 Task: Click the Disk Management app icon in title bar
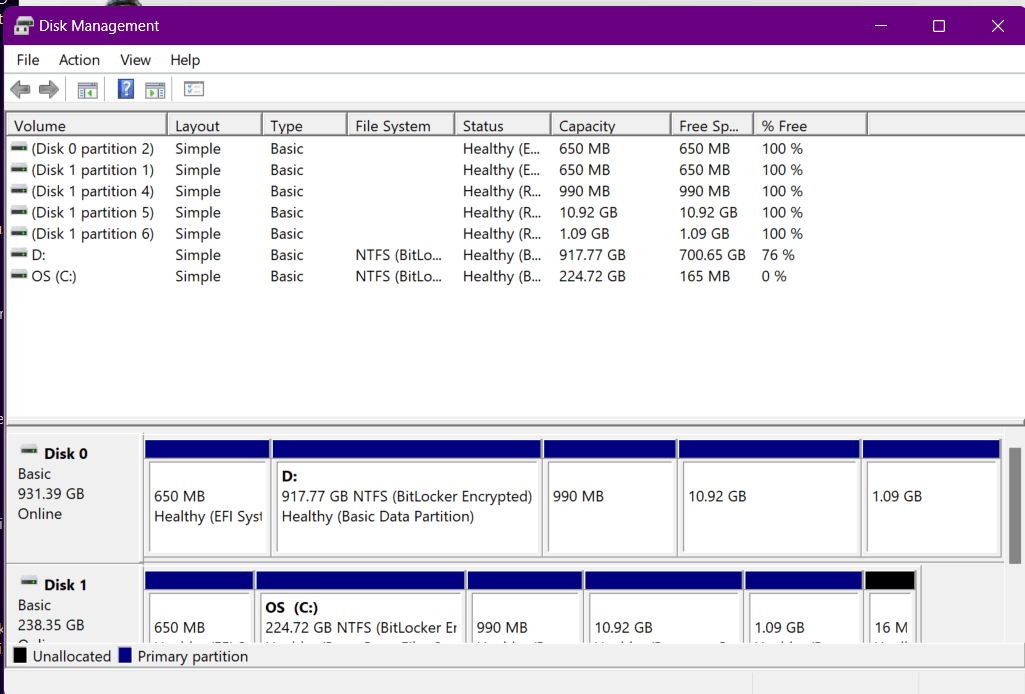[x=24, y=25]
